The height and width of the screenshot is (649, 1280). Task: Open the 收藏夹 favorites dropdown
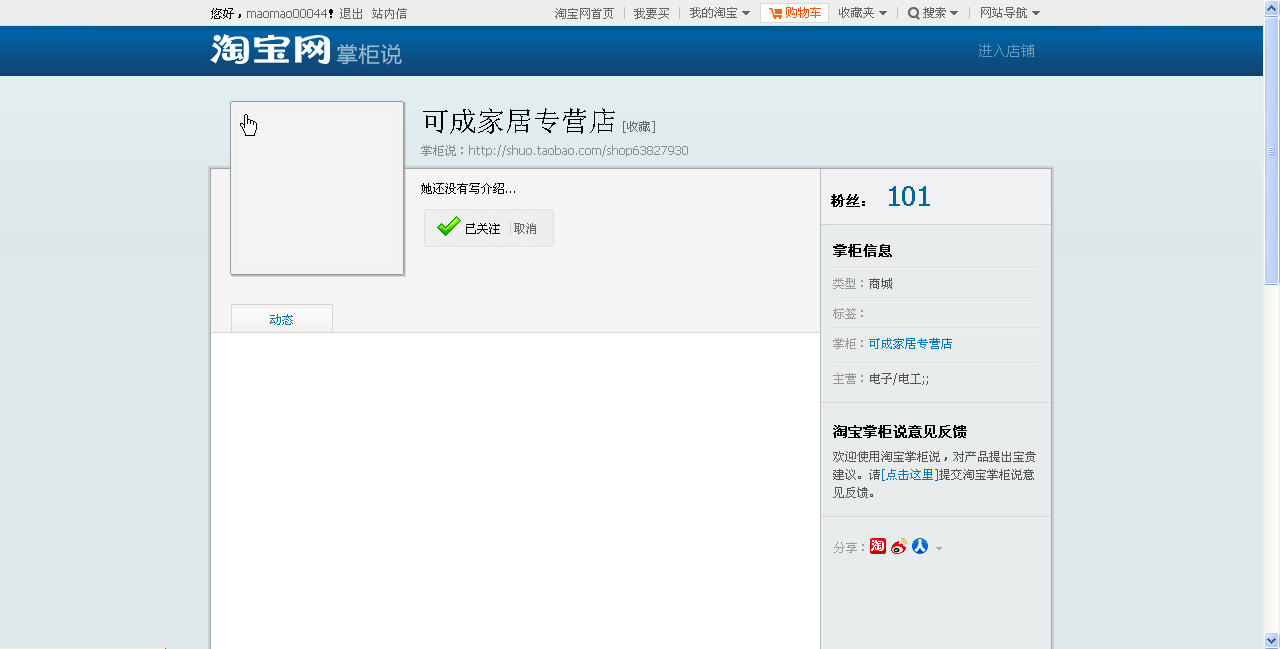pyautogui.click(x=862, y=13)
